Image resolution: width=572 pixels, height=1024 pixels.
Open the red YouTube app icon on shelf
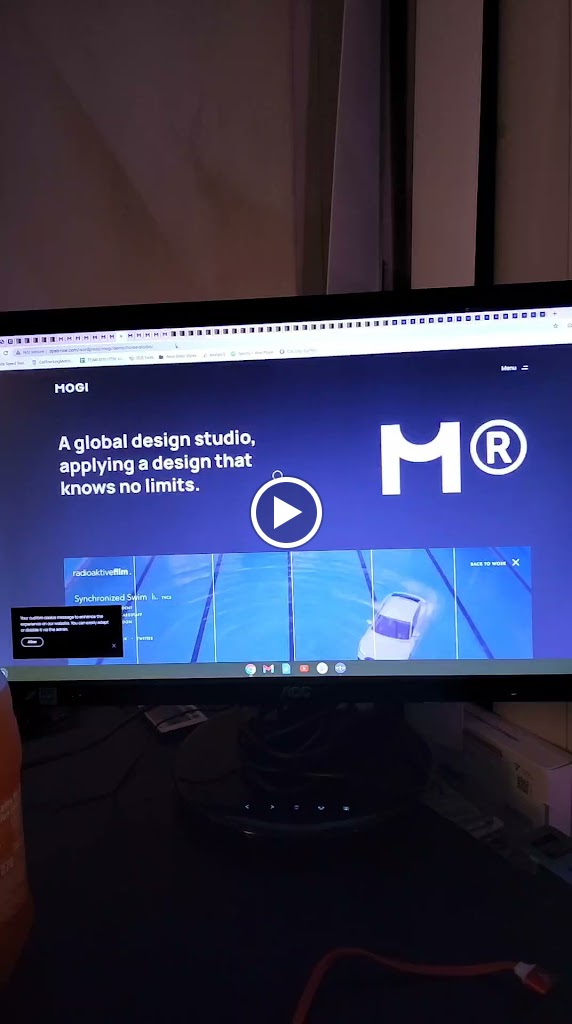(304, 668)
